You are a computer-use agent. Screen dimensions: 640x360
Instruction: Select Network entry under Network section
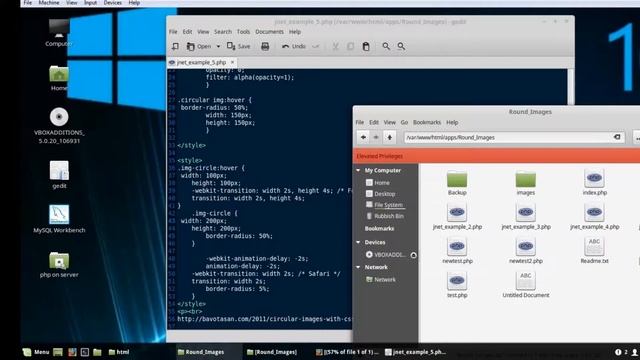(x=380, y=280)
